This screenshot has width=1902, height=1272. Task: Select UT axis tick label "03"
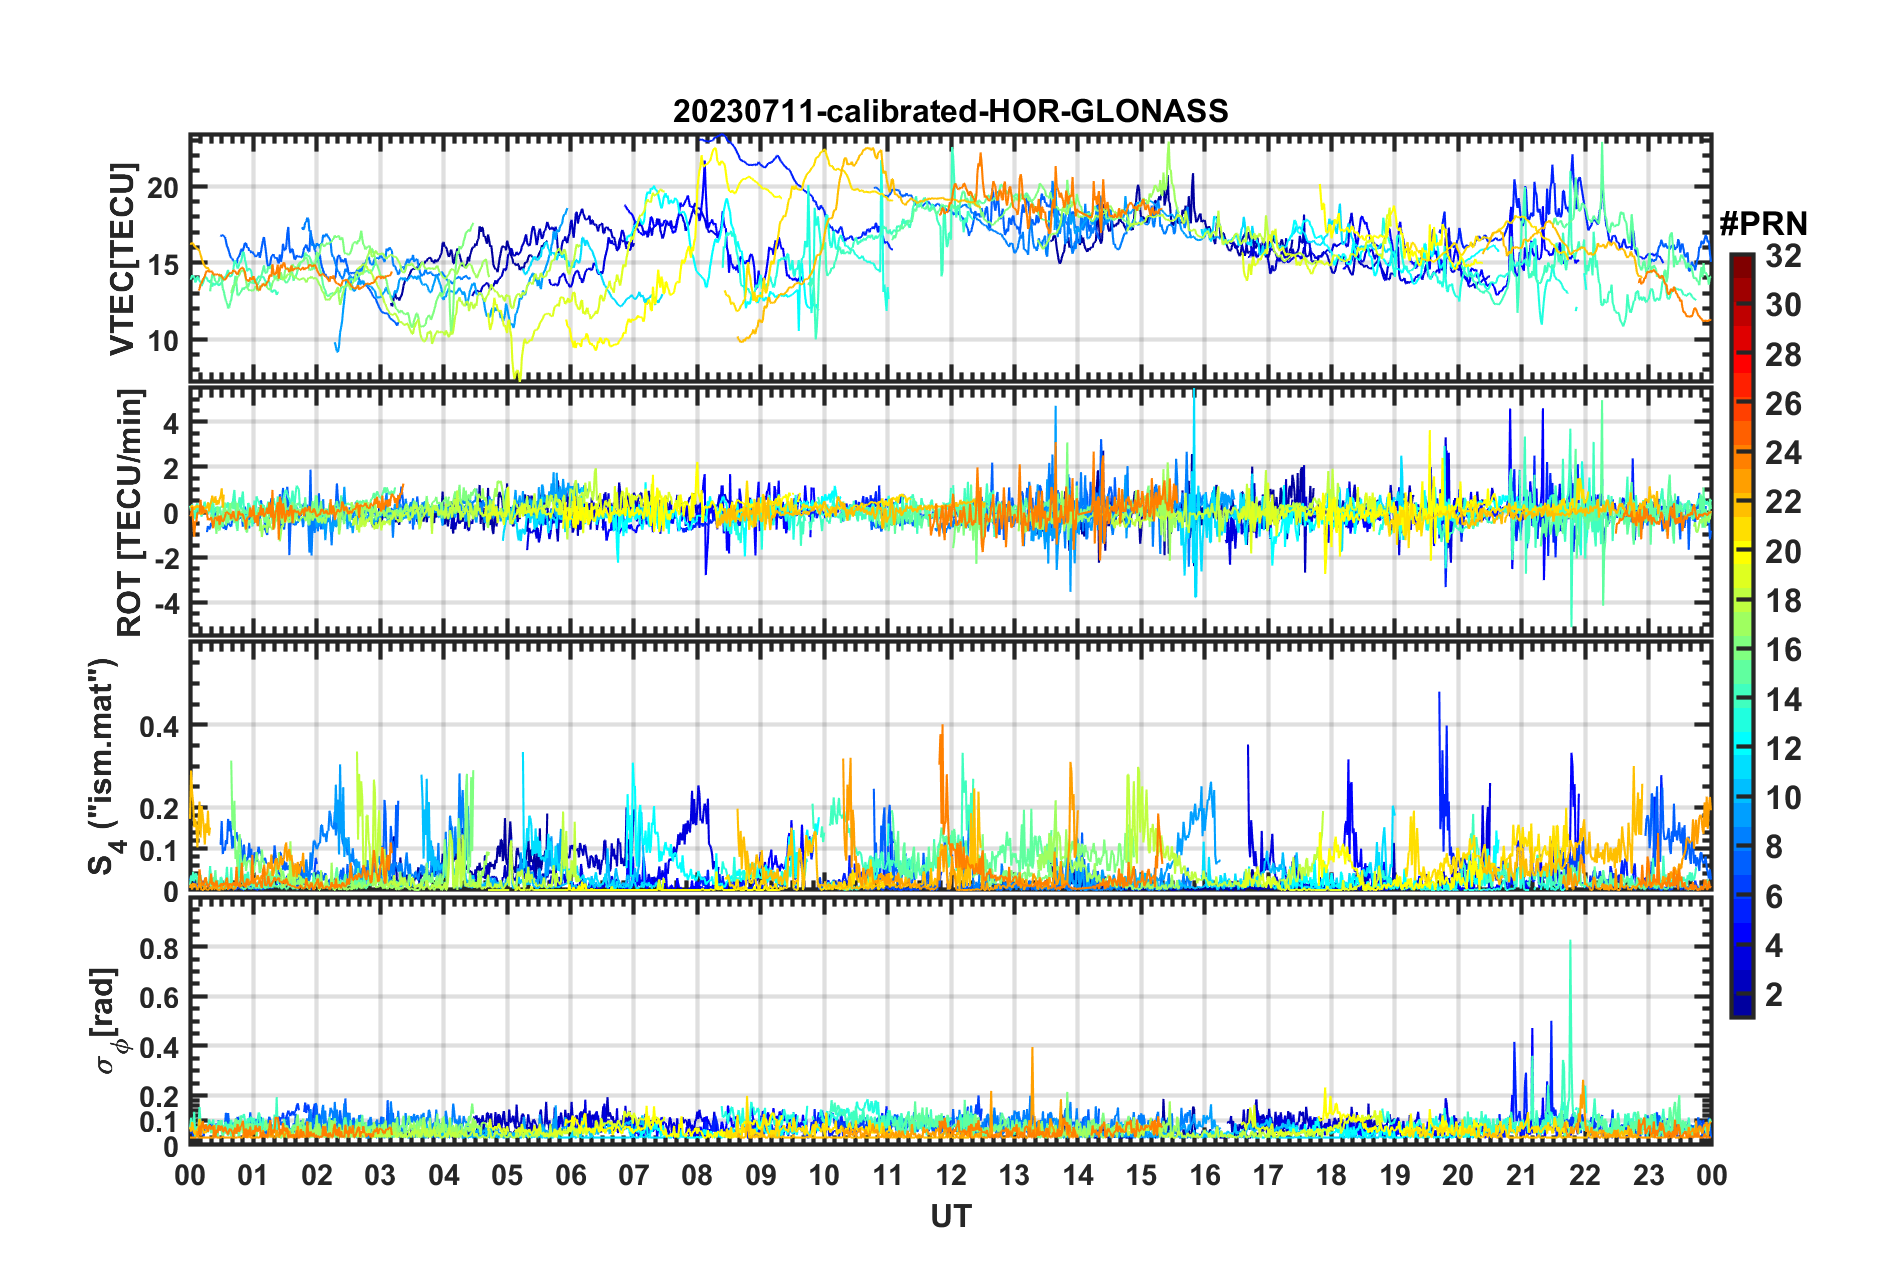pos(380,1175)
